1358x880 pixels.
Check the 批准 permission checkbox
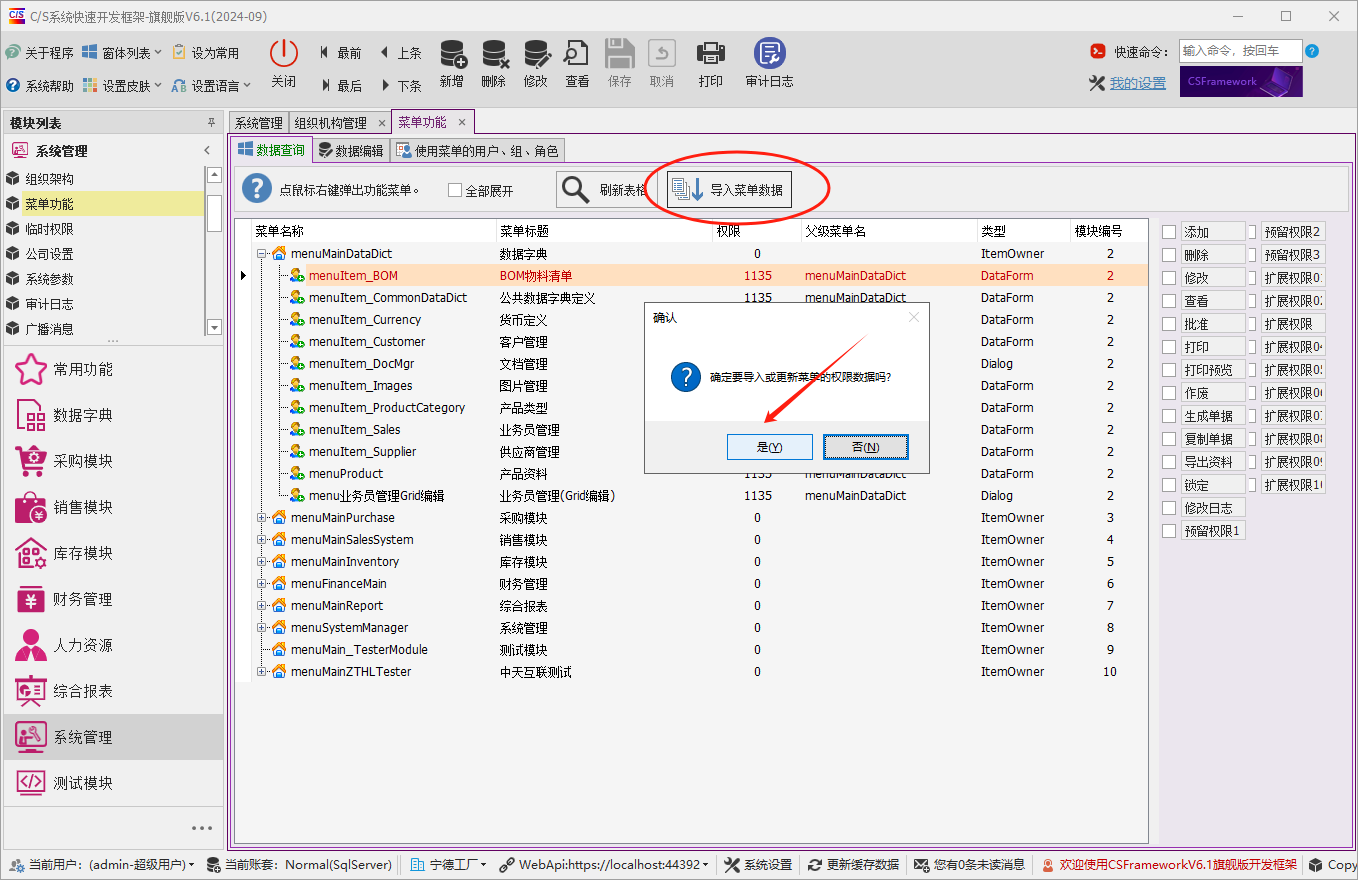tap(1169, 324)
